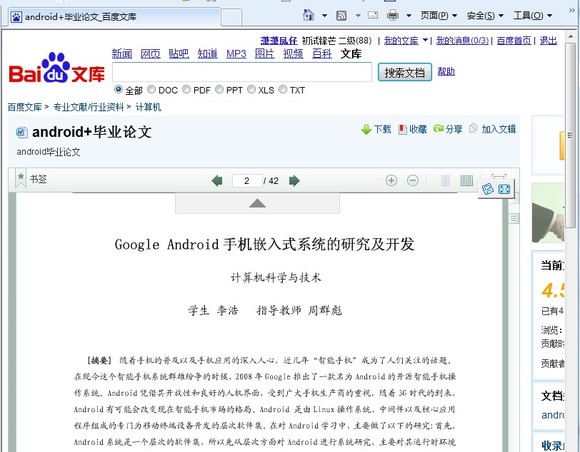This screenshot has width=580, height=452.
Task: Switch to the 百科 navigation tab
Action: click(x=322, y=54)
